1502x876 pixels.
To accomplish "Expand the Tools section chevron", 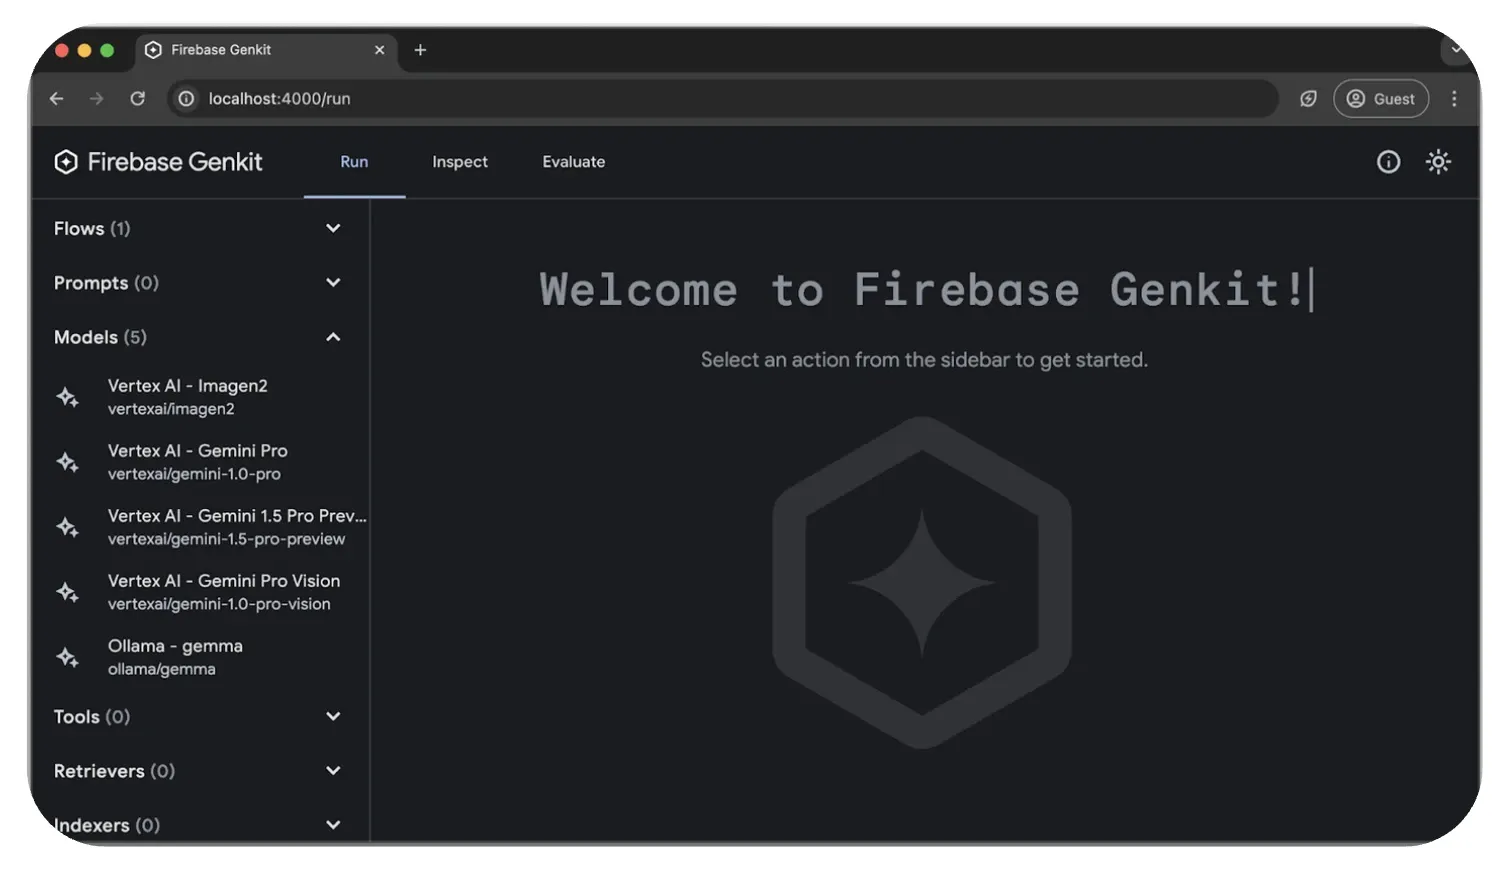I will coord(333,717).
